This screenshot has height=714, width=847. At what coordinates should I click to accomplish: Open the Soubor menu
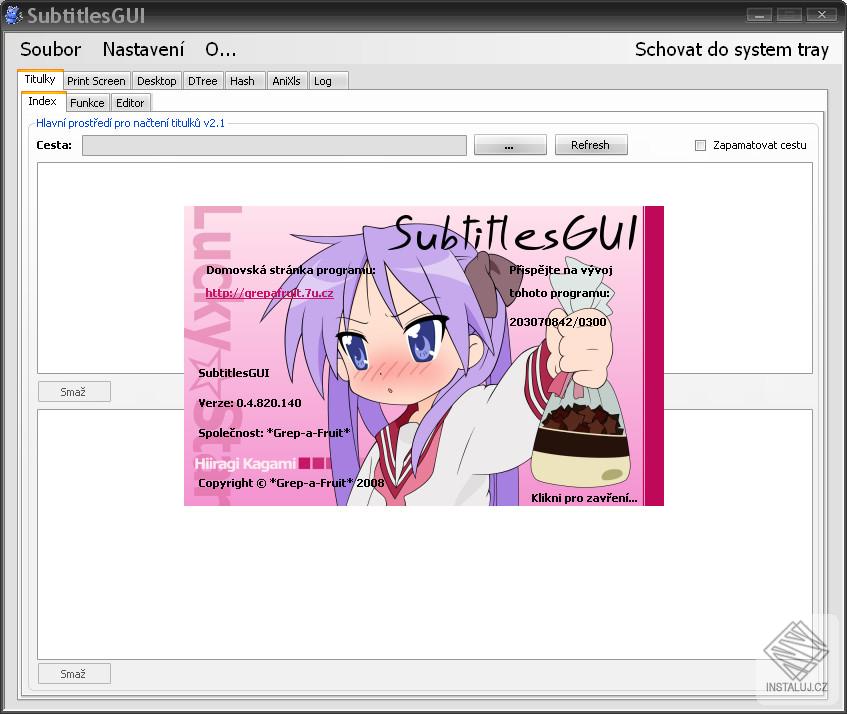(x=49, y=48)
